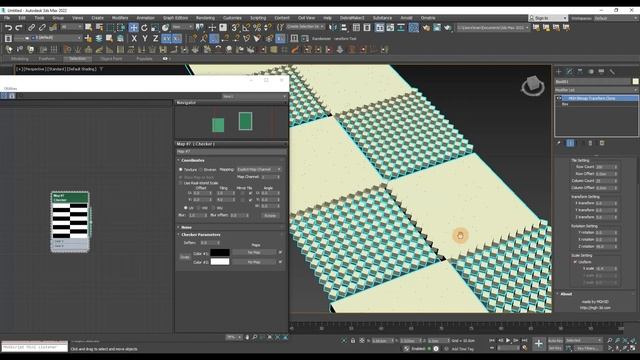Toggle the U Tile checkbox
Viewport: 640px width, 360px height.
pyautogui.click(x=251, y=193)
